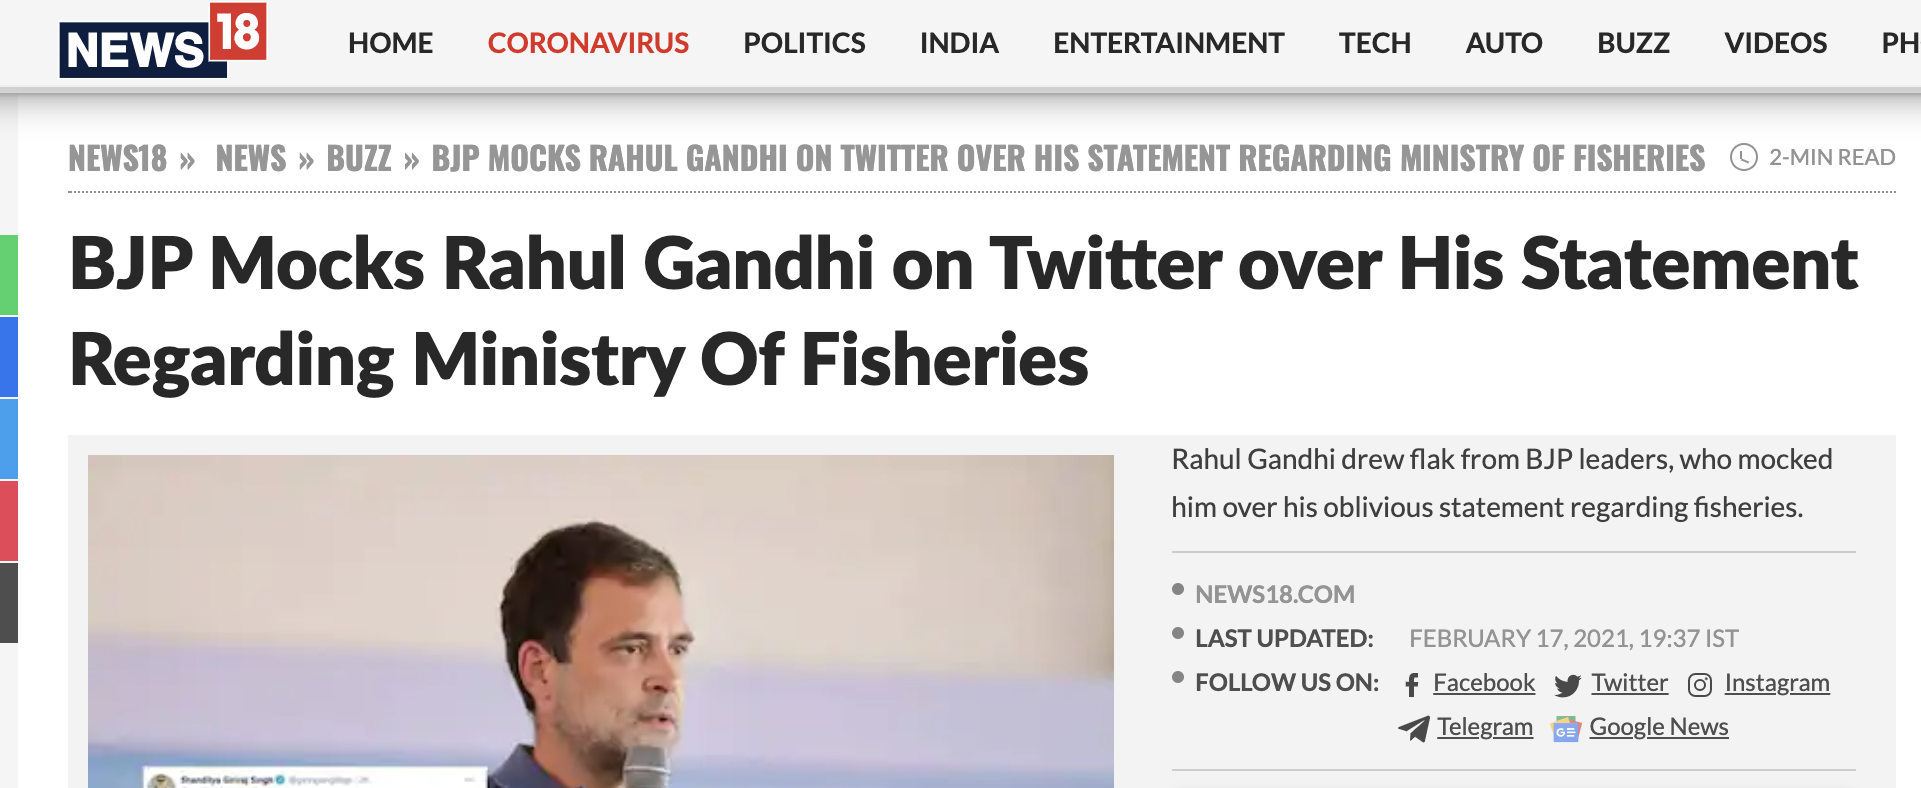Click the clock icon beside 2-MIN READ
The width and height of the screenshot is (1921, 788).
tap(1743, 157)
